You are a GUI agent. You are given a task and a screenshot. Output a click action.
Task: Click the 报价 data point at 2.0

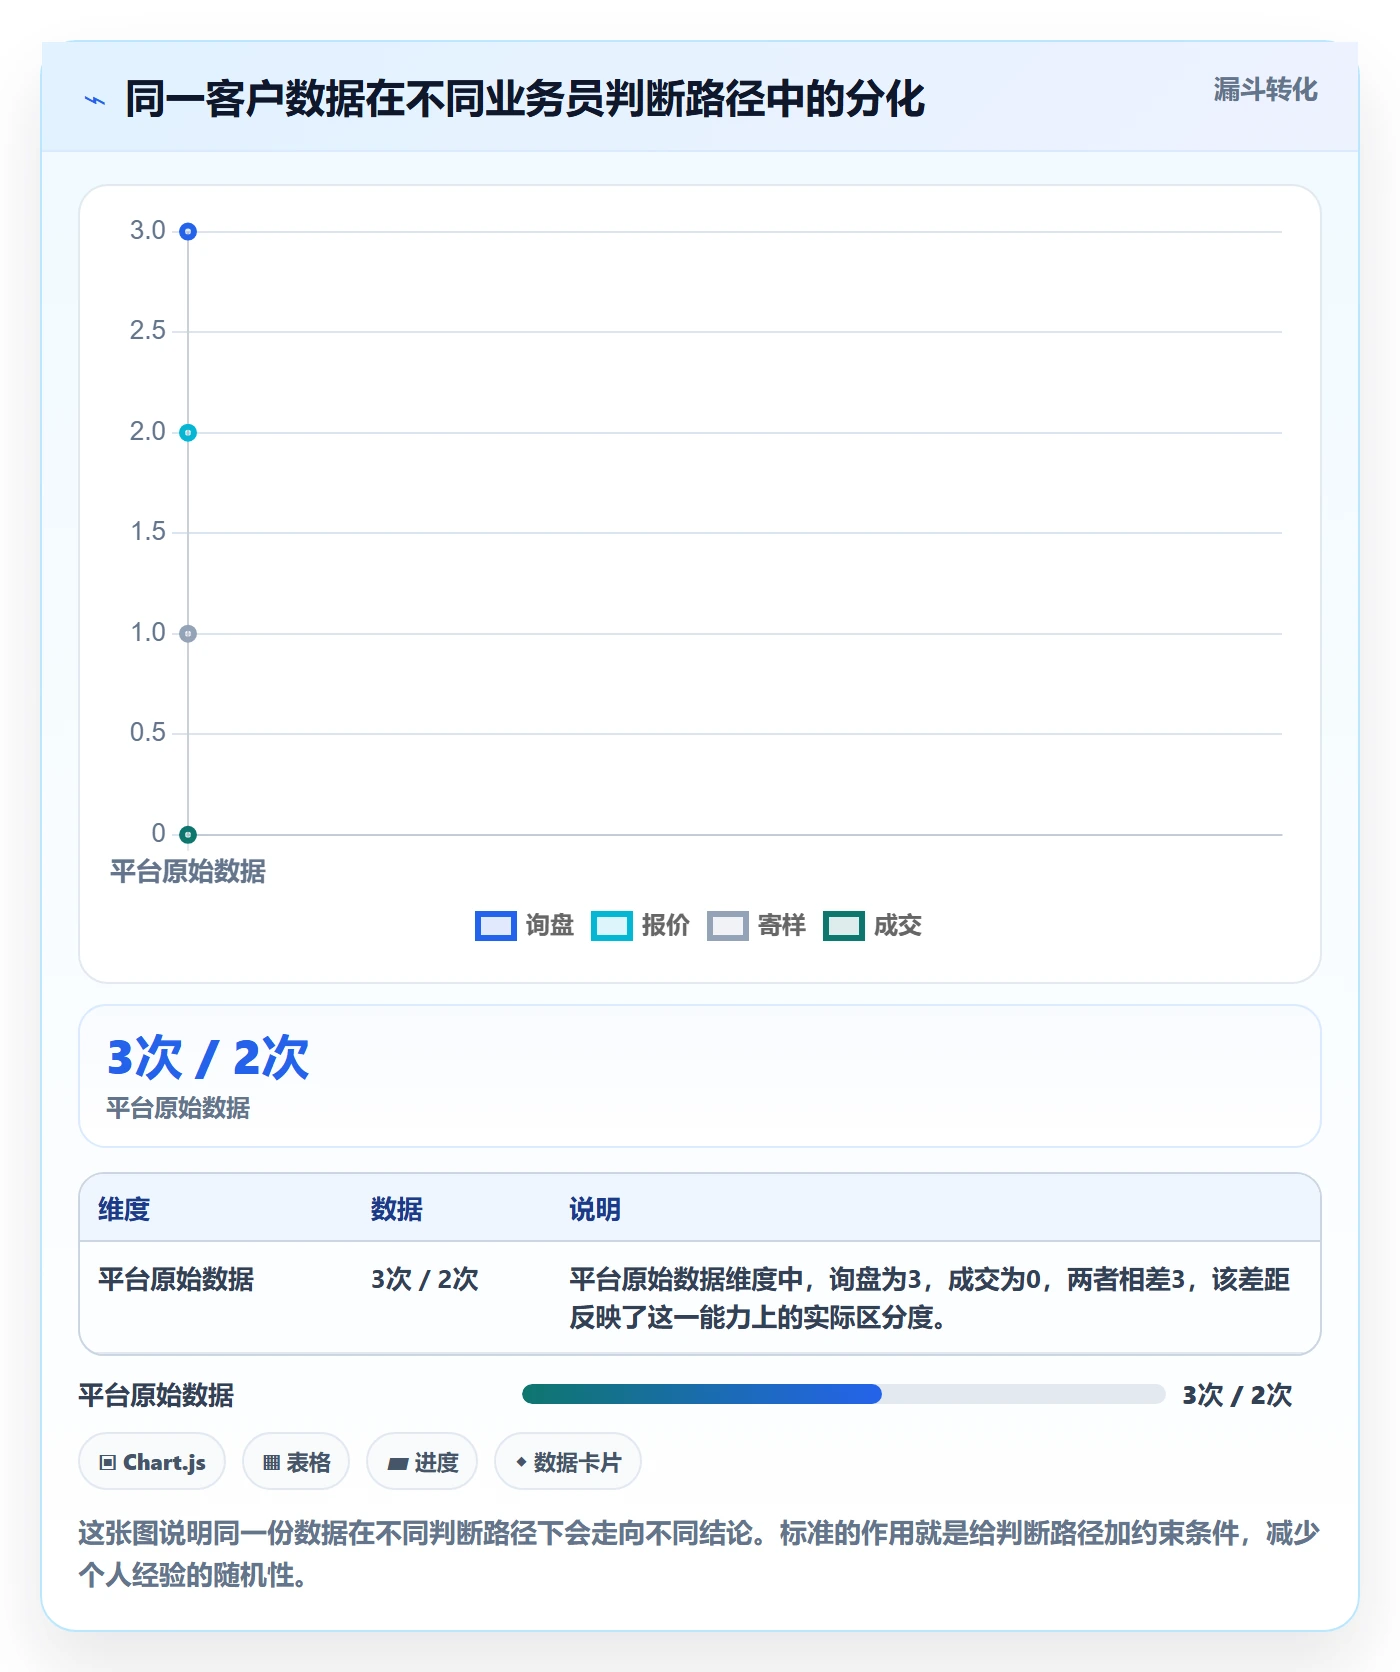pyautogui.click(x=188, y=433)
